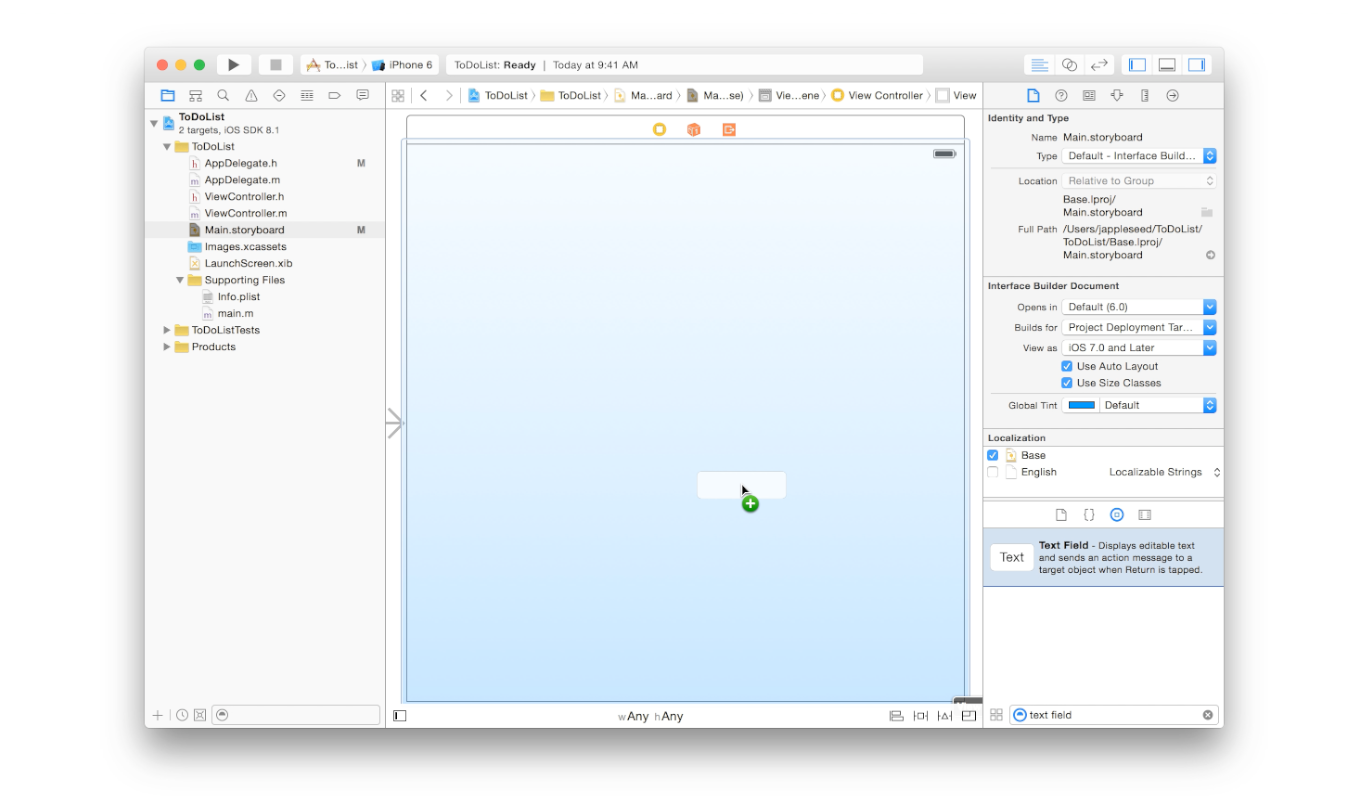Screen dimensions: 1360x809
Task: Click the Global Tint color swatch
Action: click(1081, 405)
